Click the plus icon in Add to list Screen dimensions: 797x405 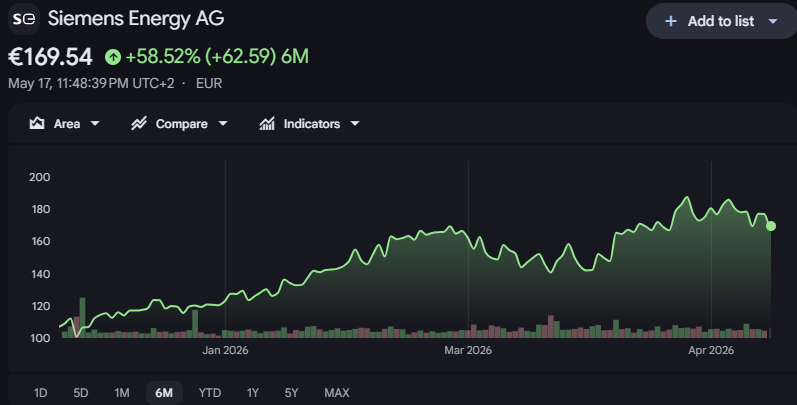[670, 21]
